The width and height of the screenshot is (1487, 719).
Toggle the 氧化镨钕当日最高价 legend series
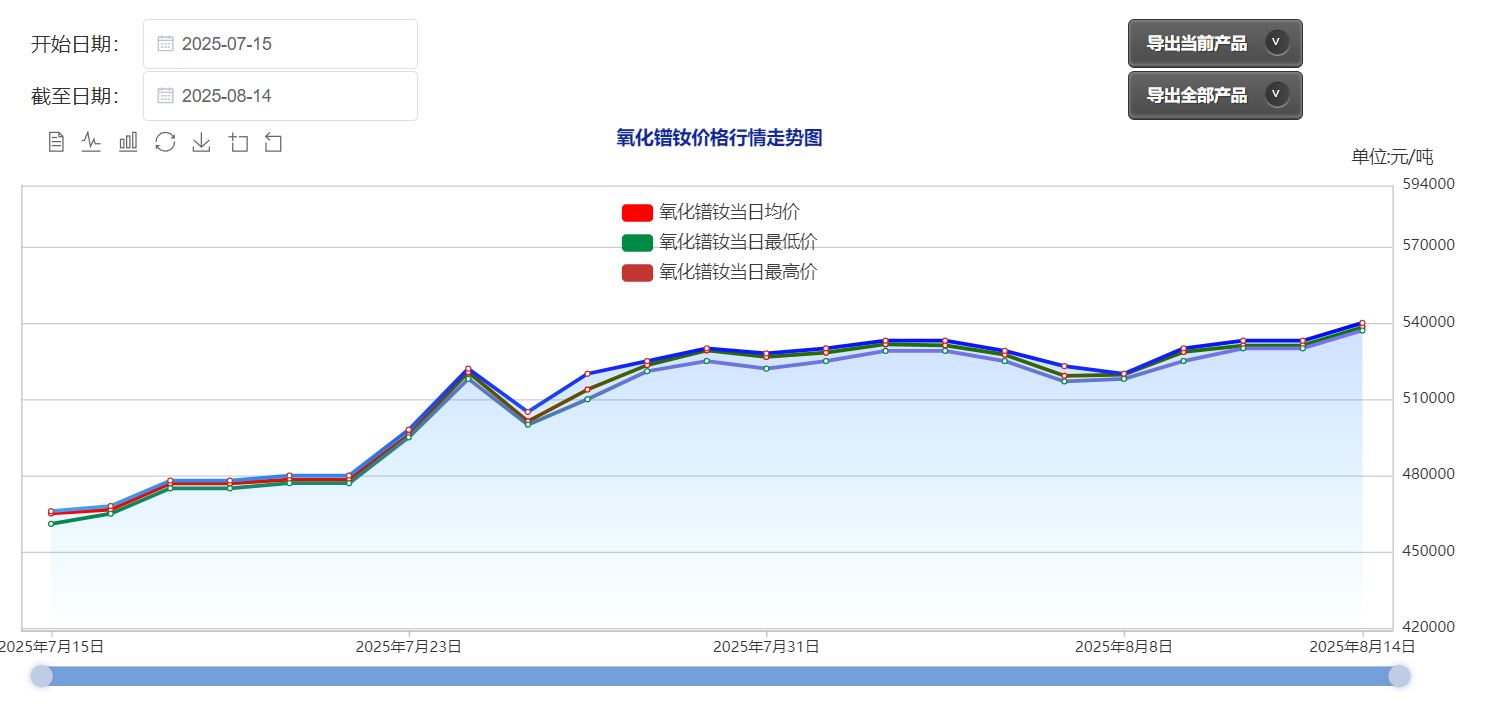[719, 272]
